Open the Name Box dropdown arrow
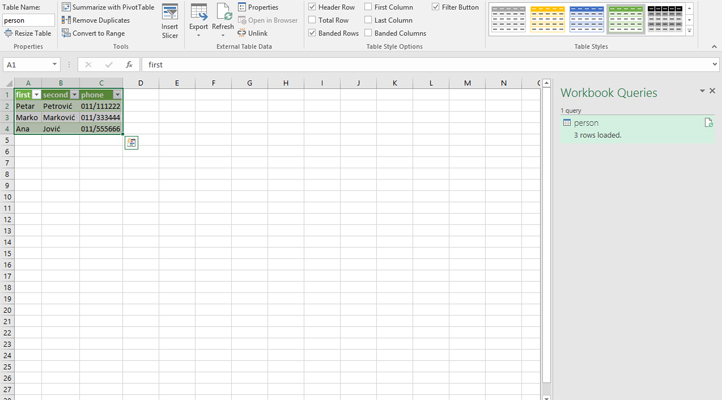 click(55, 65)
